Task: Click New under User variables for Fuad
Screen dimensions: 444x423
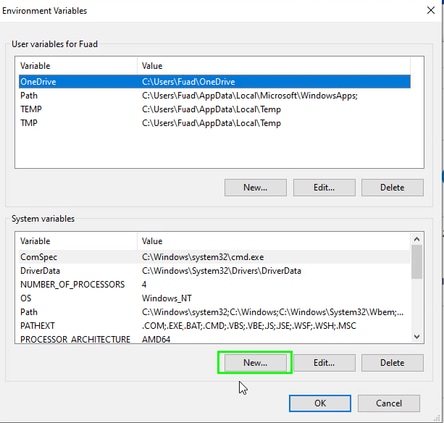Action: point(255,187)
